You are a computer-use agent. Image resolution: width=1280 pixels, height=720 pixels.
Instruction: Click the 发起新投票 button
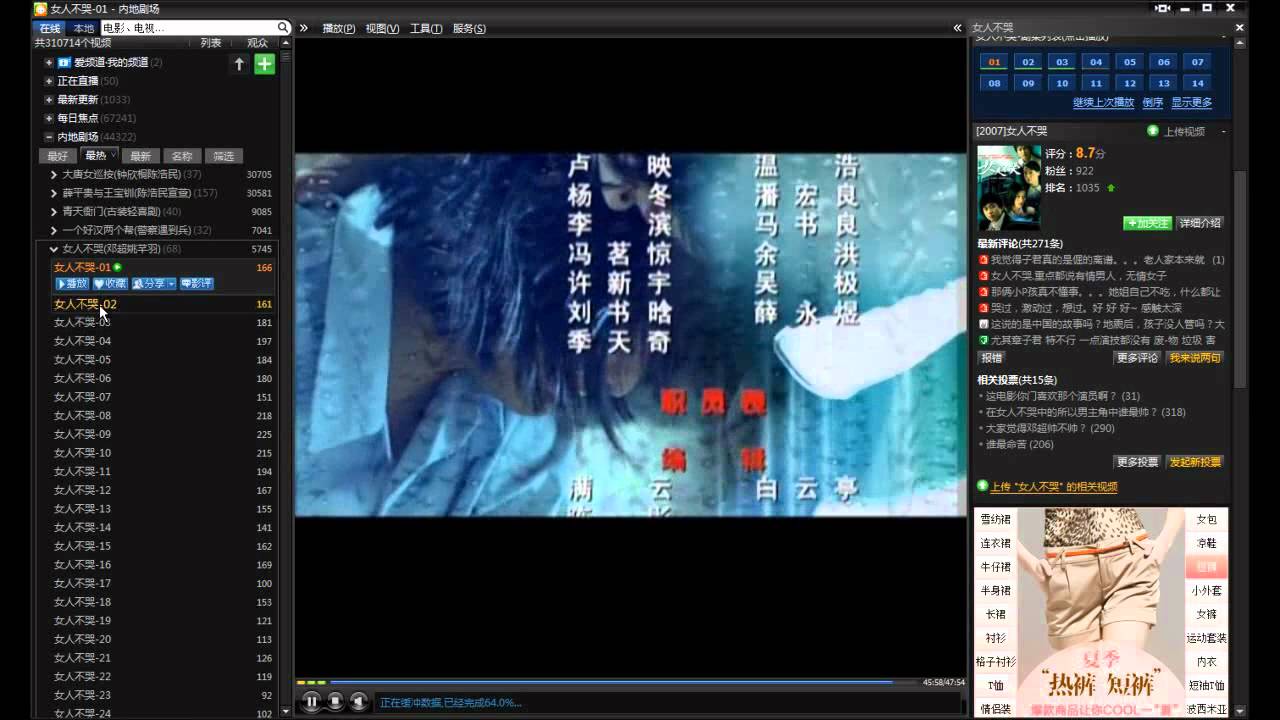[1195, 462]
